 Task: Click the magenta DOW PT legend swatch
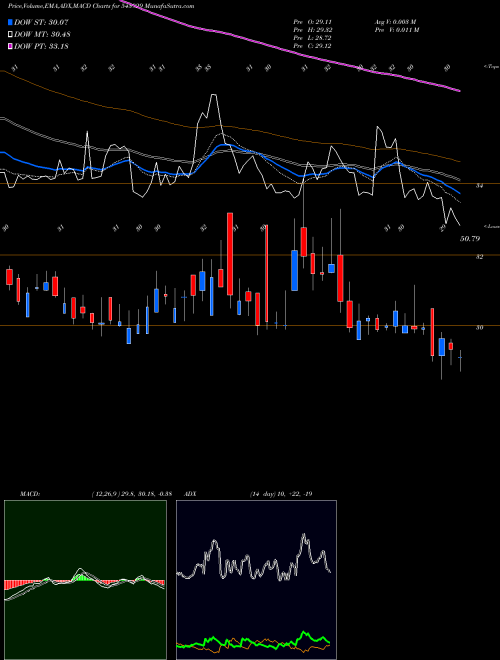tap(11, 46)
